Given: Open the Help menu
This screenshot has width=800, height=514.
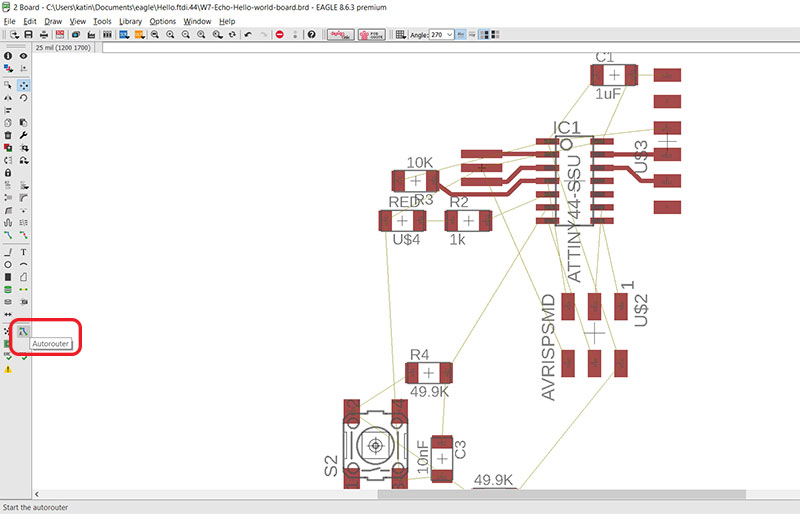Looking at the screenshot, I should click(x=227, y=21).
